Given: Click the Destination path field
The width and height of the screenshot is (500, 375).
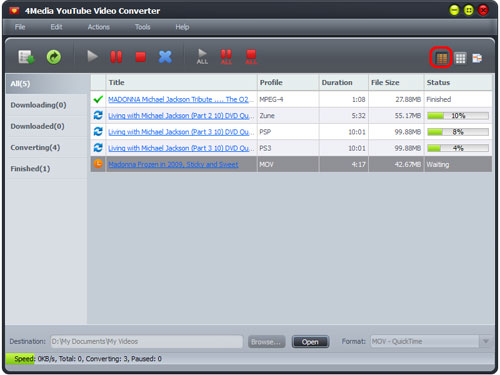Looking at the screenshot, I should click(147, 341).
